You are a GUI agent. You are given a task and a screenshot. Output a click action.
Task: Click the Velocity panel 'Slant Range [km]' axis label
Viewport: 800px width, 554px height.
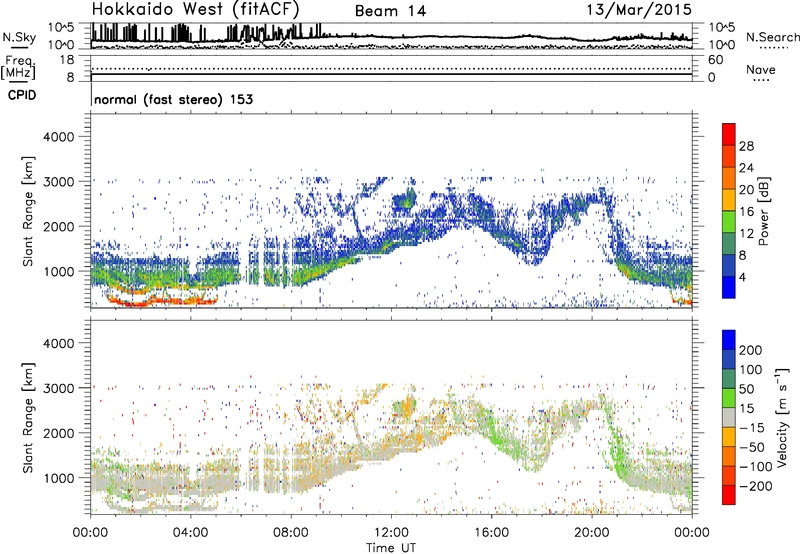28,418
